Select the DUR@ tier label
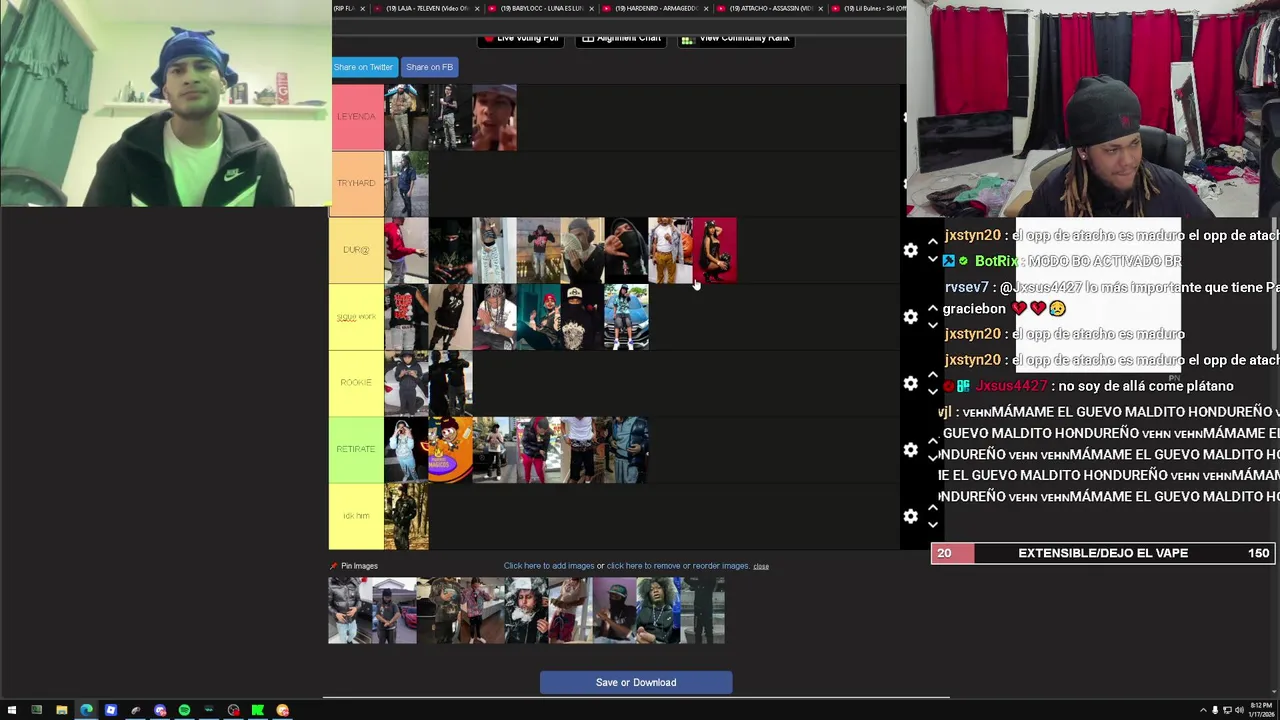Image resolution: width=1280 pixels, height=720 pixels. tap(356, 250)
